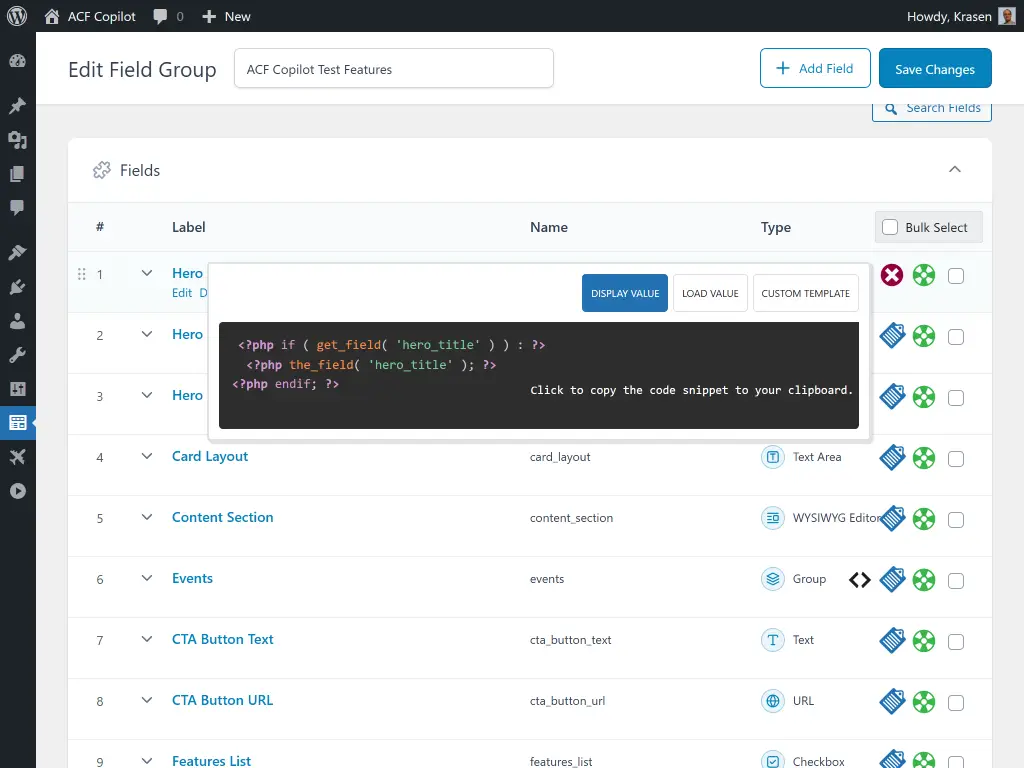Open the Tools wrench icon in the sidebar
The image size is (1024, 768).
[x=18, y=354]
